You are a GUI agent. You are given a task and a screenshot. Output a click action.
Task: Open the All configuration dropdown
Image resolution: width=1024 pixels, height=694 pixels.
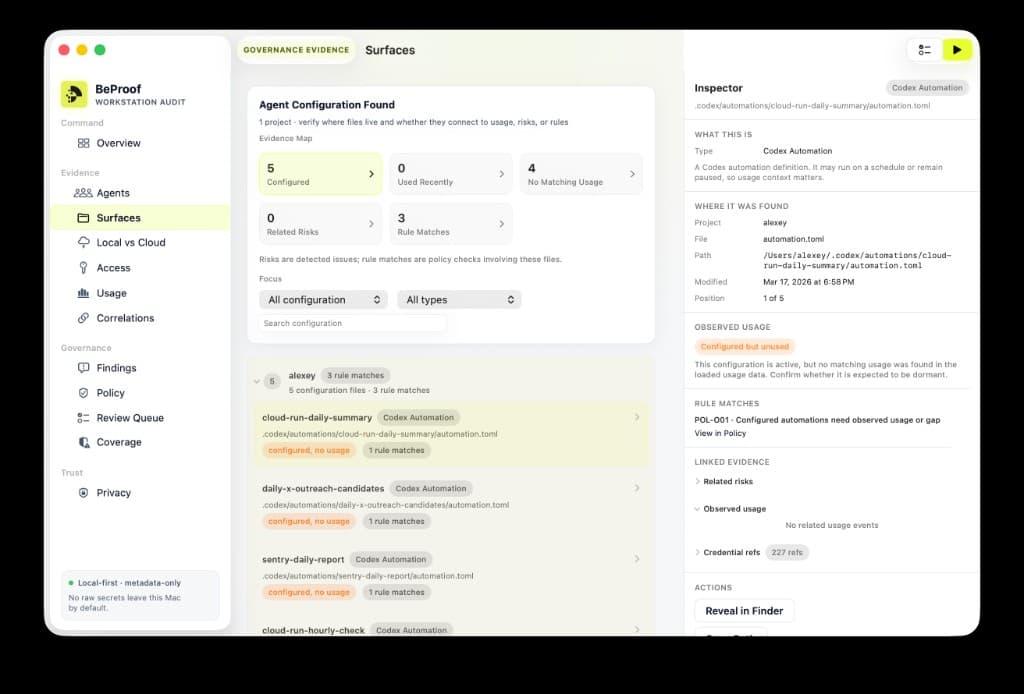[323, 300]
